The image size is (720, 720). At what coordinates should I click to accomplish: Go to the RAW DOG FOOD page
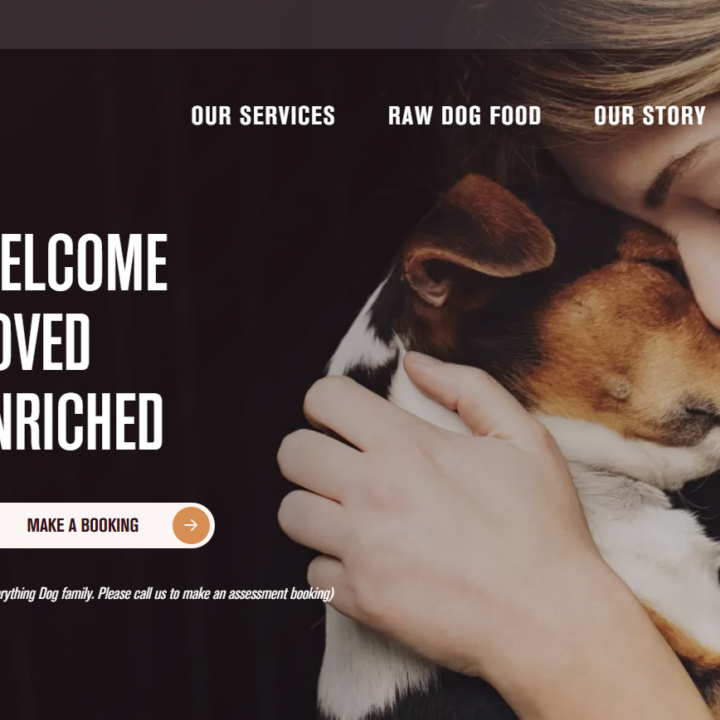(x=465, y=115)
